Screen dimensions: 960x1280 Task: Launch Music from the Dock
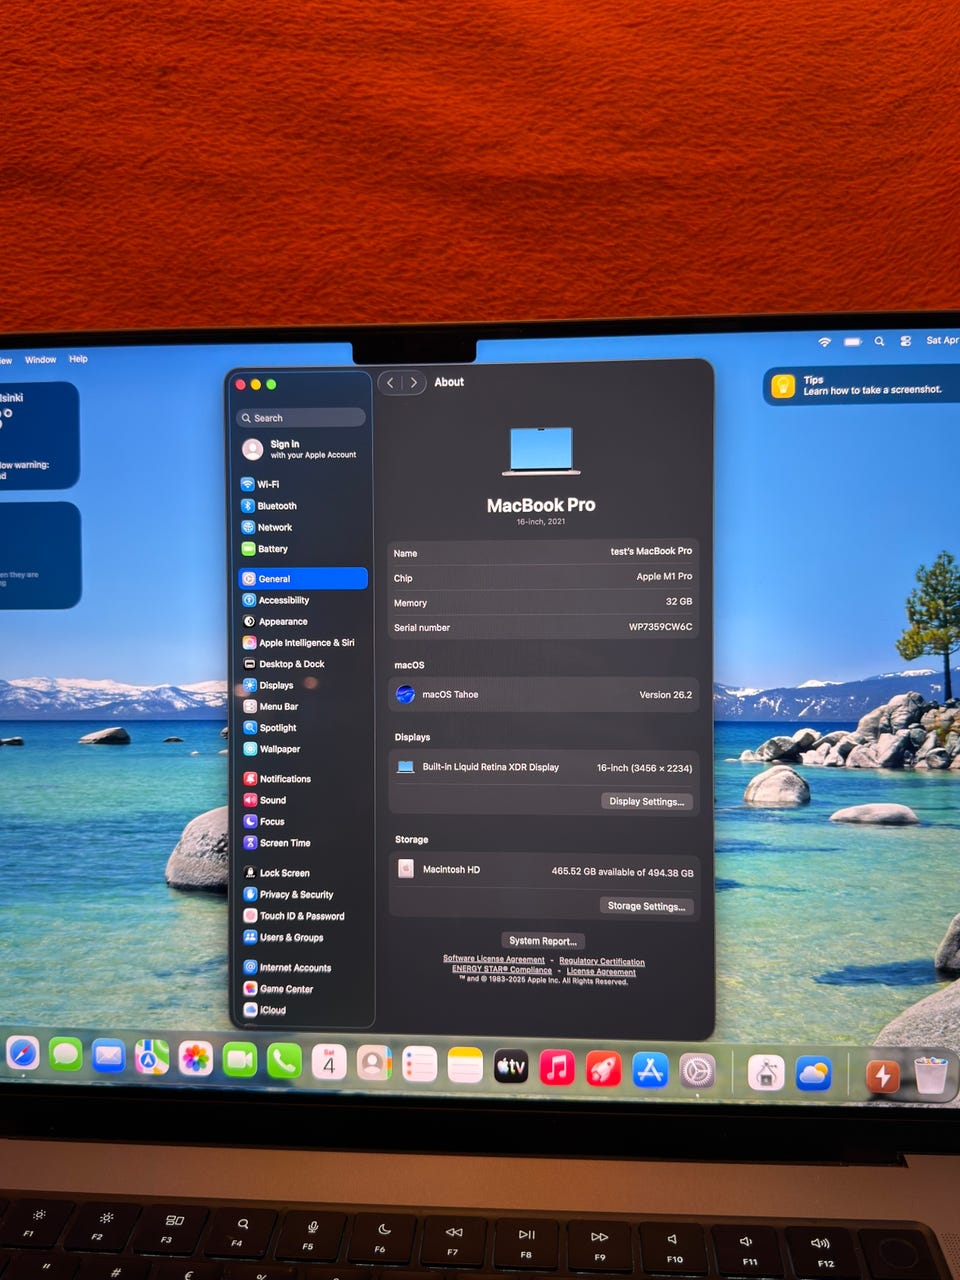[x=557, y=1068]
